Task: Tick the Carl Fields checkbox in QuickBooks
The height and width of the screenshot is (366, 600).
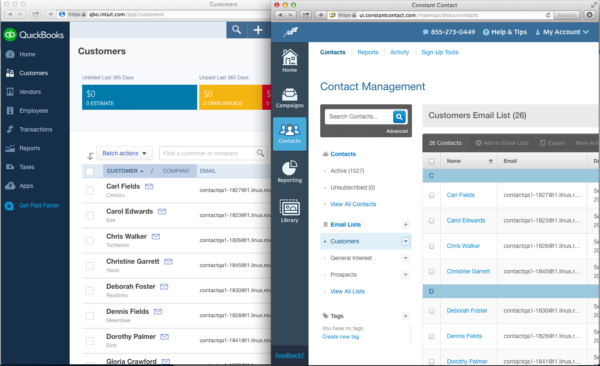Action: 90,191
